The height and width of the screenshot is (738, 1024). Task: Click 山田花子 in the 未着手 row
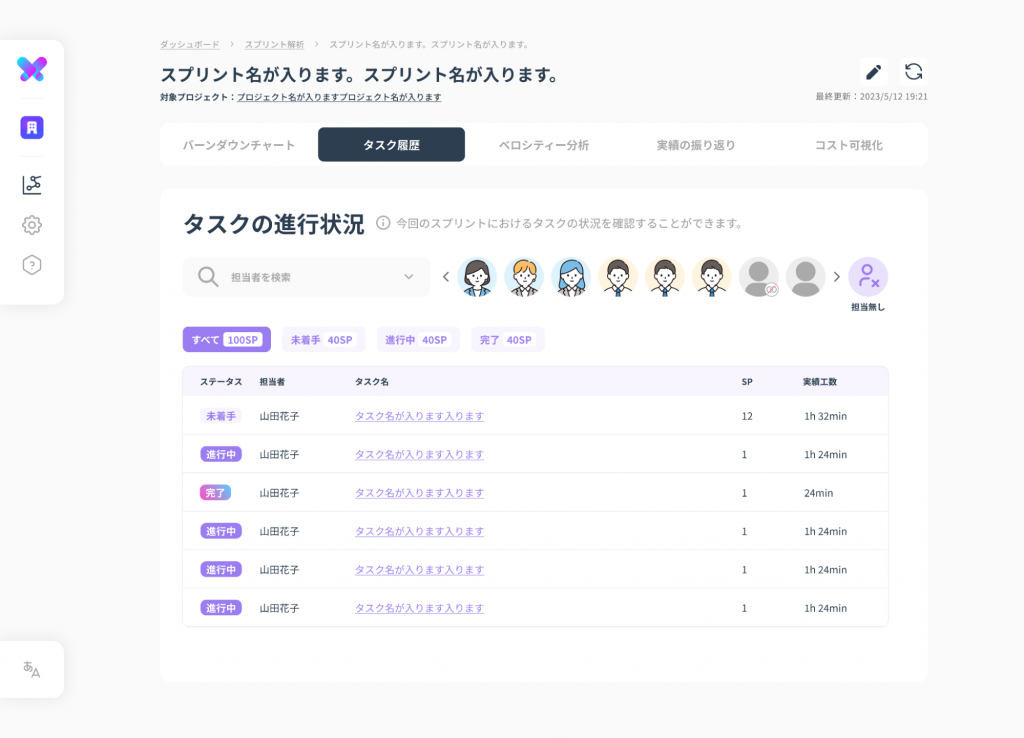pos(280,416)
